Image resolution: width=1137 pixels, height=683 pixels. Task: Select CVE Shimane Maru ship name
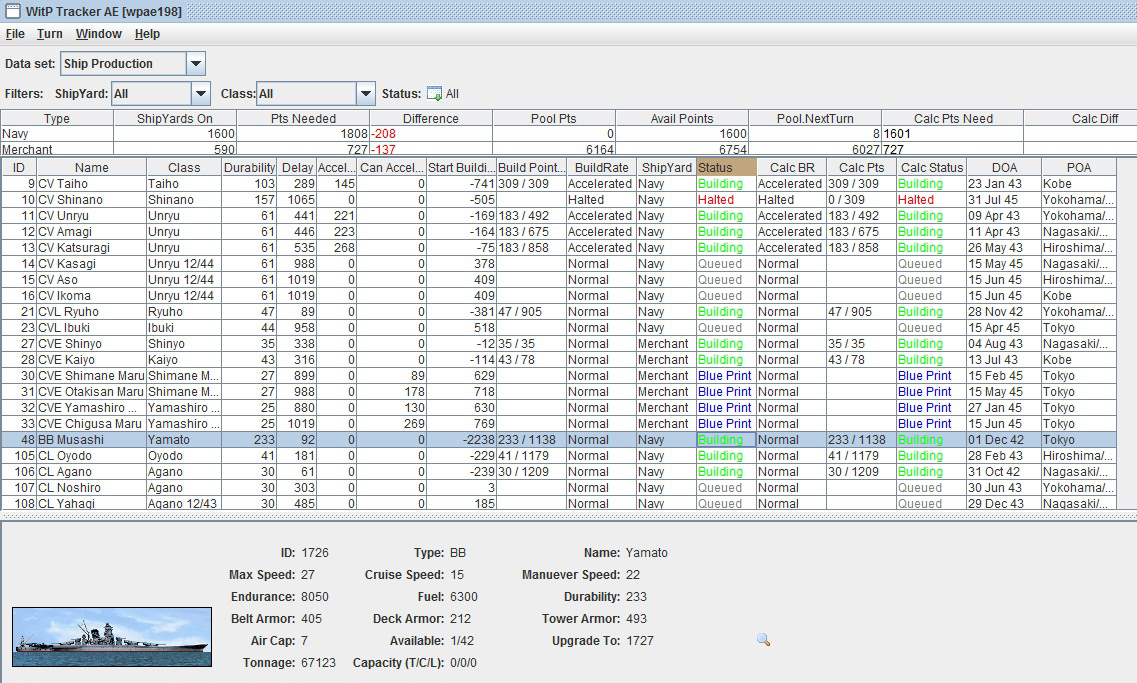(x=91, y=376)
